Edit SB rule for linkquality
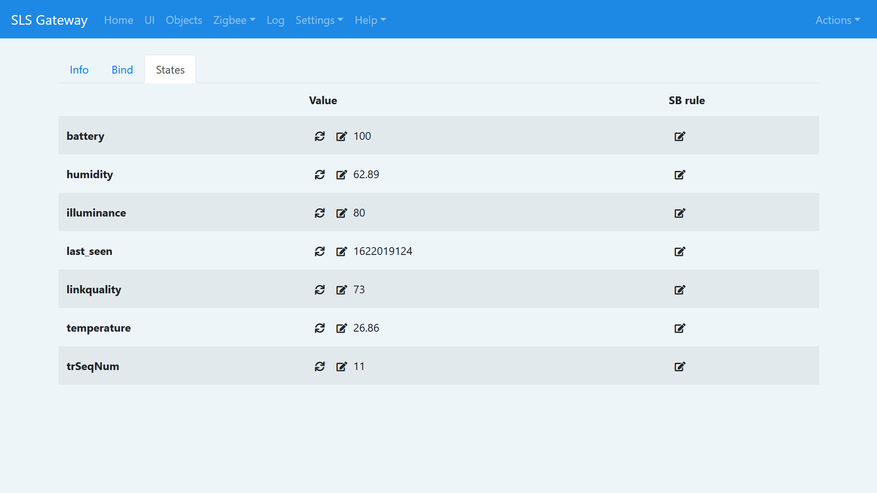This screenshot has height=493, width=877. click(x=680, y=290)
